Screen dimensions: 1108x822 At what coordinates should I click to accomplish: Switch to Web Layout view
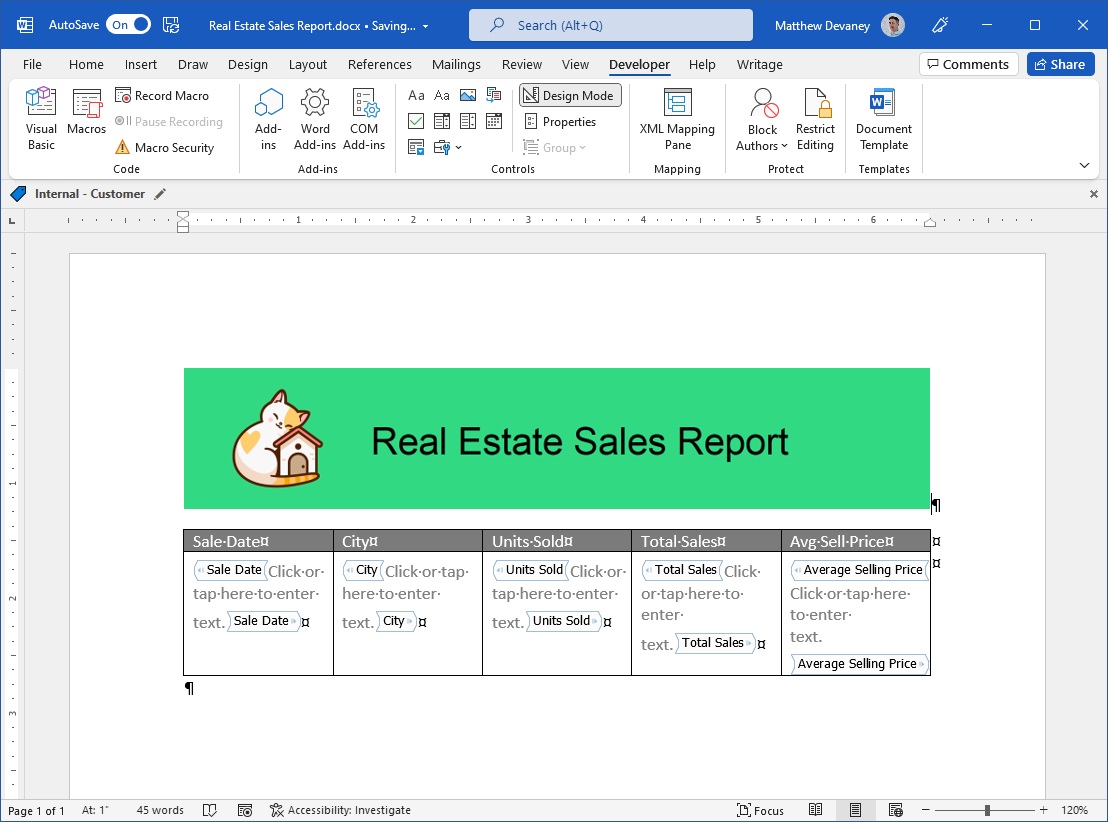coord(895,810)
